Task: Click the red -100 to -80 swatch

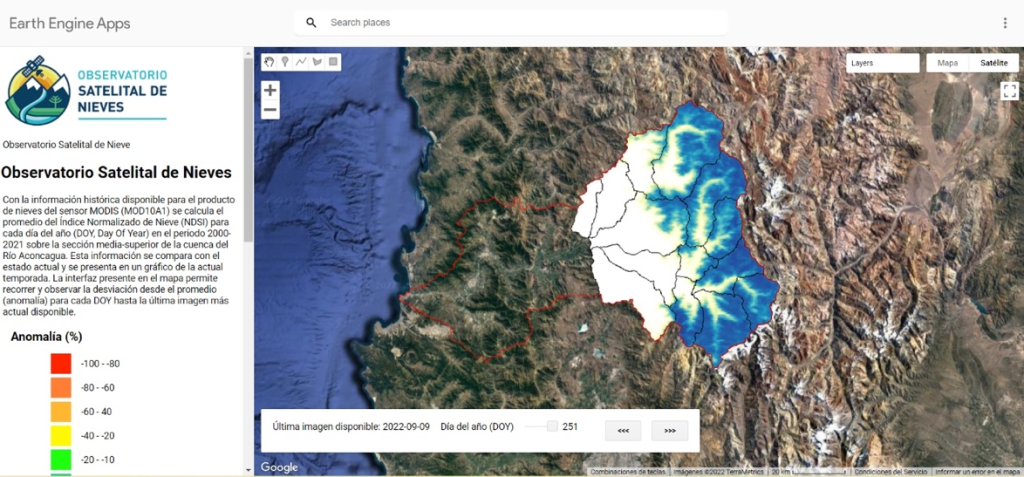Action: tap(61, 364)
